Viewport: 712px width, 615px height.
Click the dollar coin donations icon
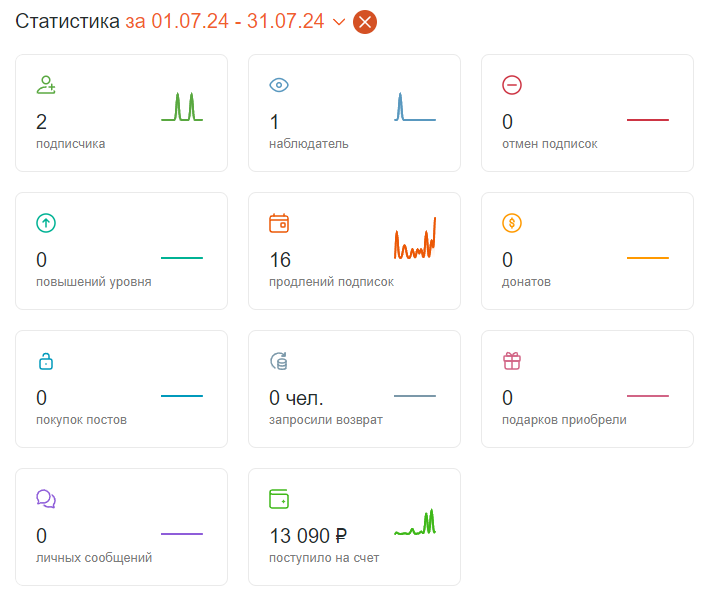point(512,223)
